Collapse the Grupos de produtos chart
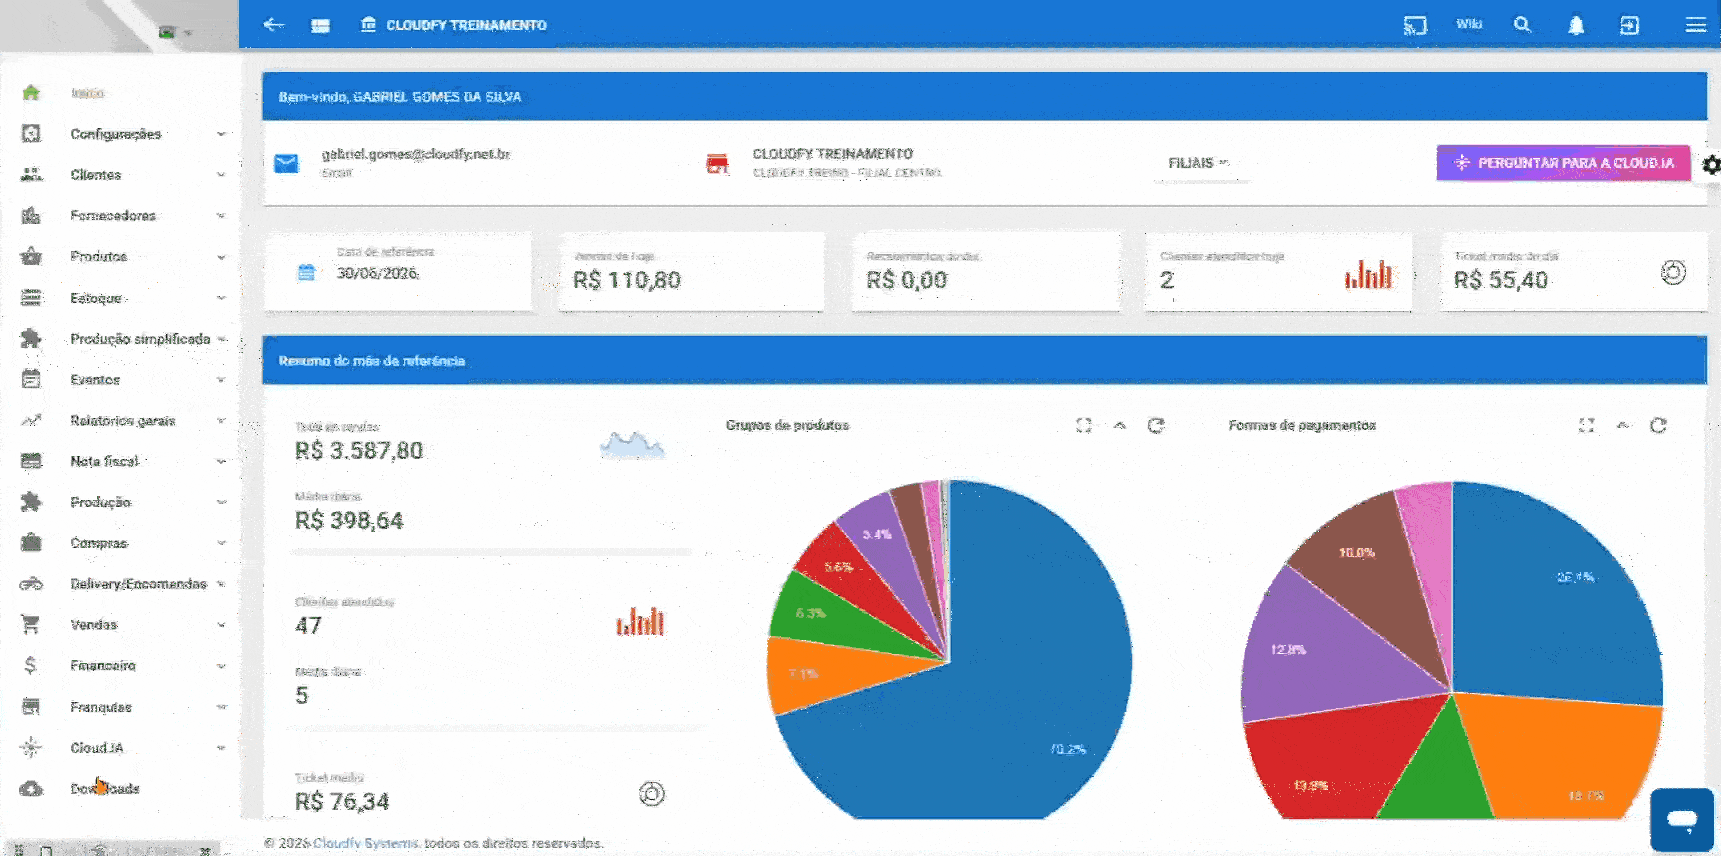Screen dimensions: 1721x856 point(1120,426)
